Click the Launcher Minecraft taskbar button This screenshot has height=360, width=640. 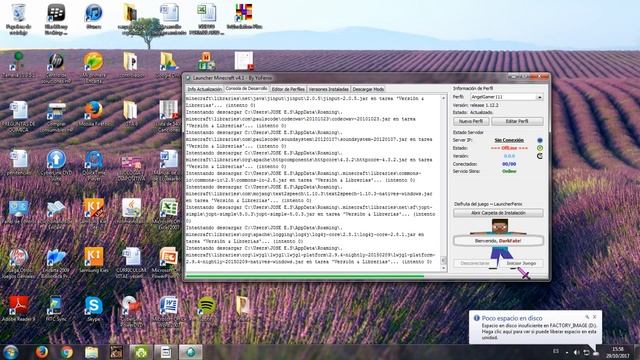191,352
